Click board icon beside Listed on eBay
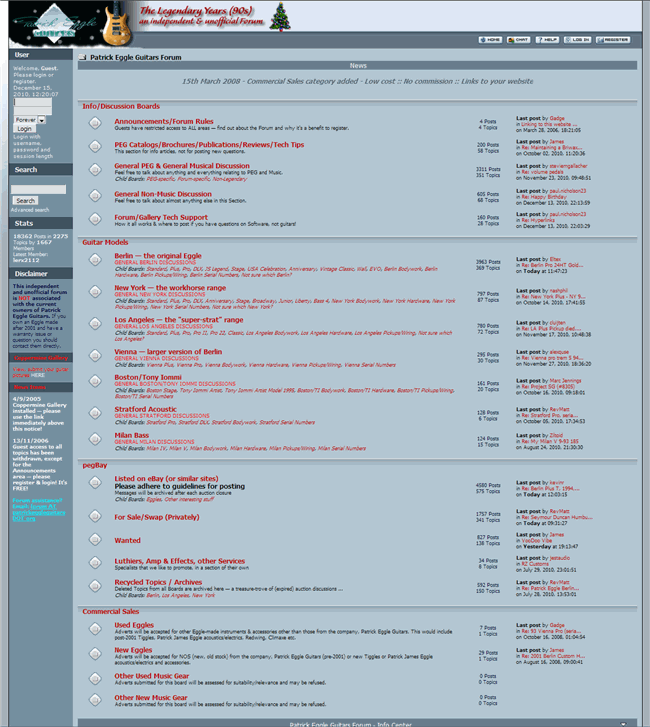 click(95, 483)
